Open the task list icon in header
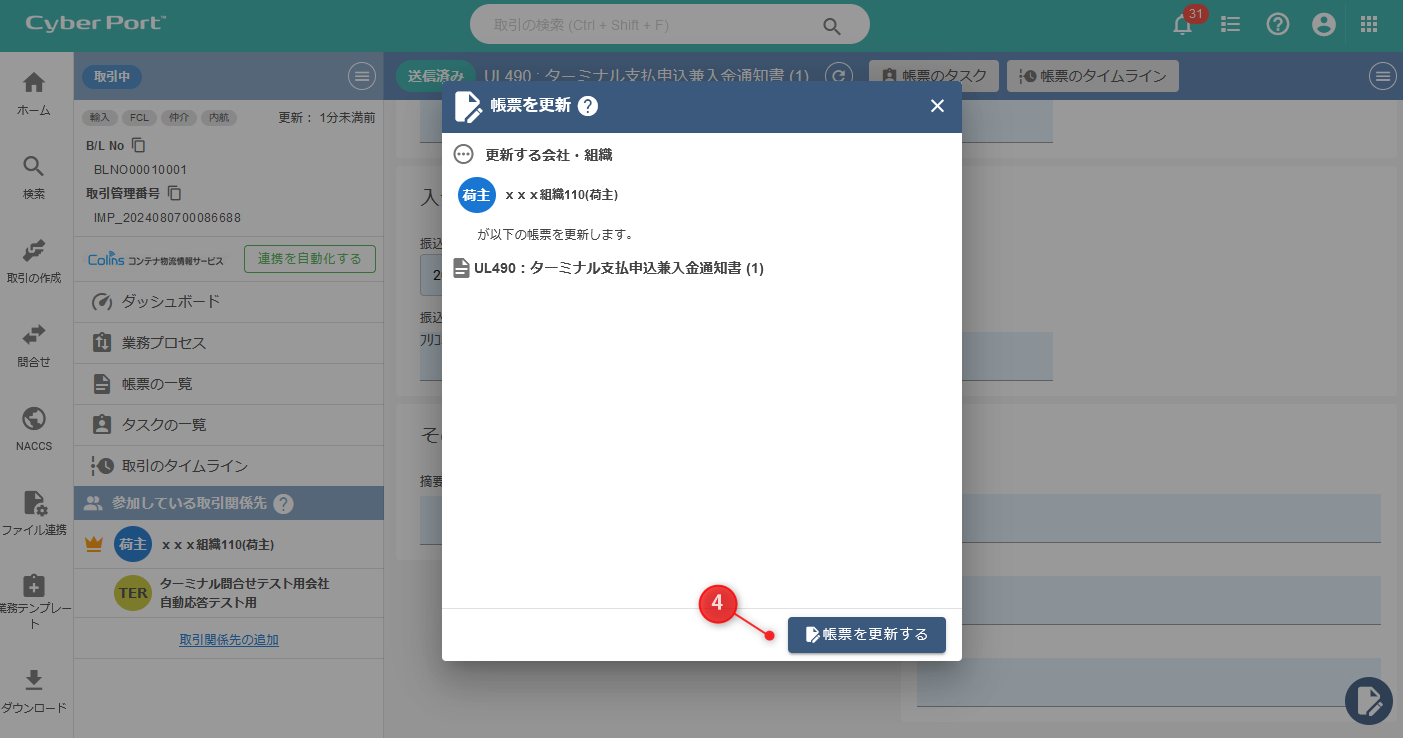 pyautogui.click(x=1231, y=25)
